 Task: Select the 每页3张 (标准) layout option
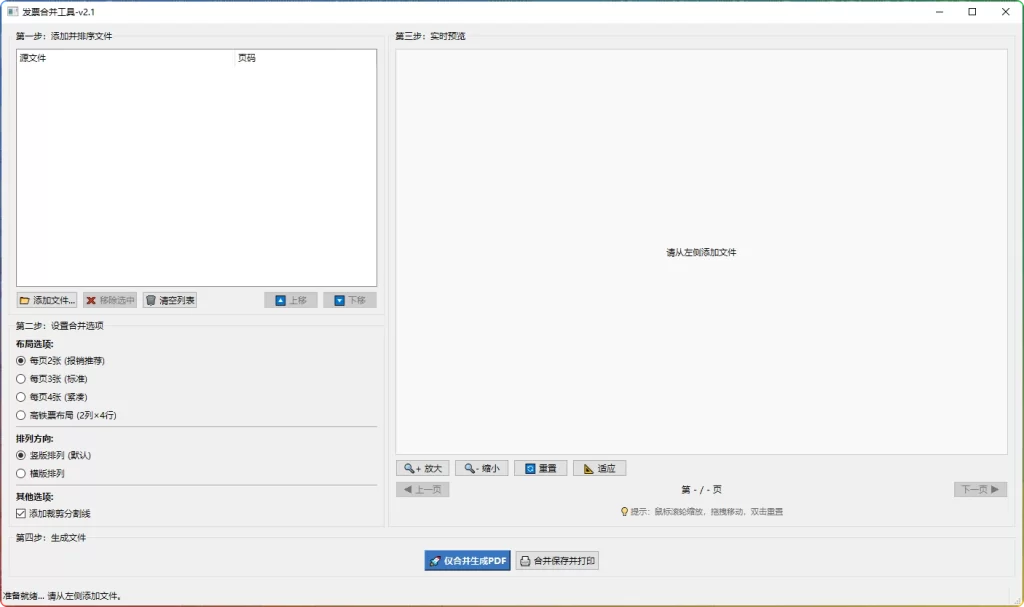(x=21, y=379)
